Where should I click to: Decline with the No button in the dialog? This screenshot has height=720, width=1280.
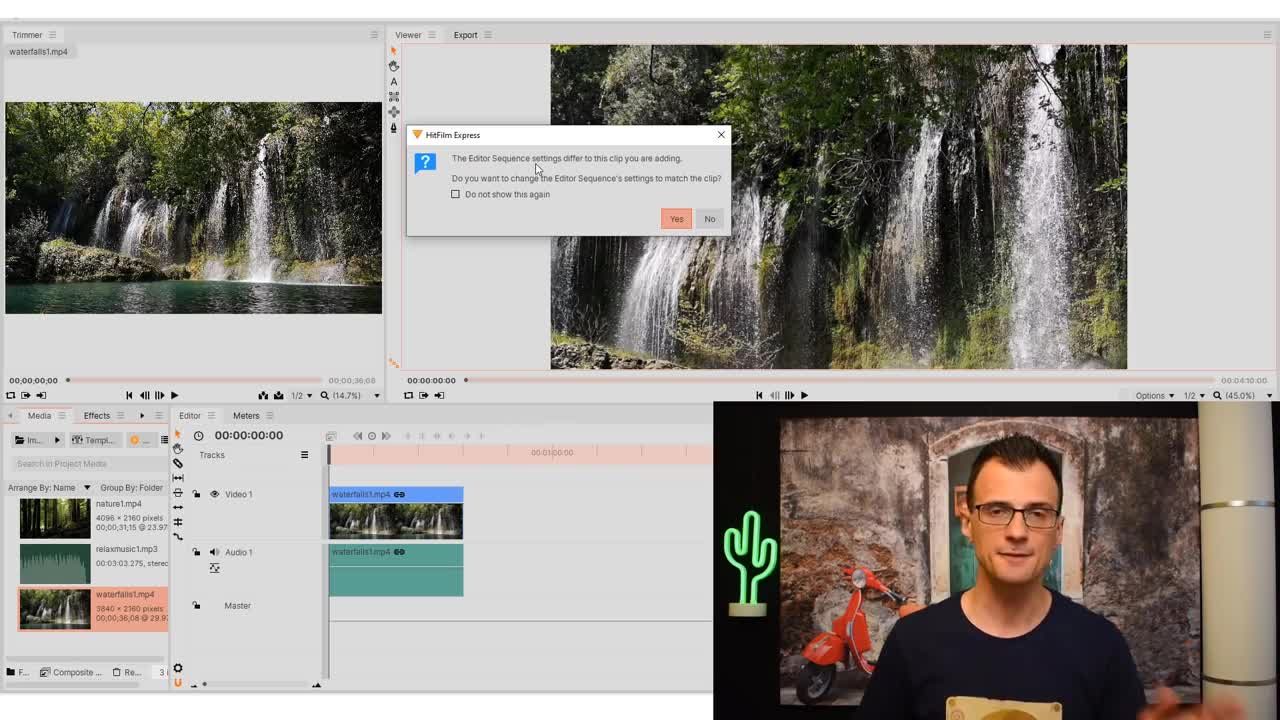point(709,219)
